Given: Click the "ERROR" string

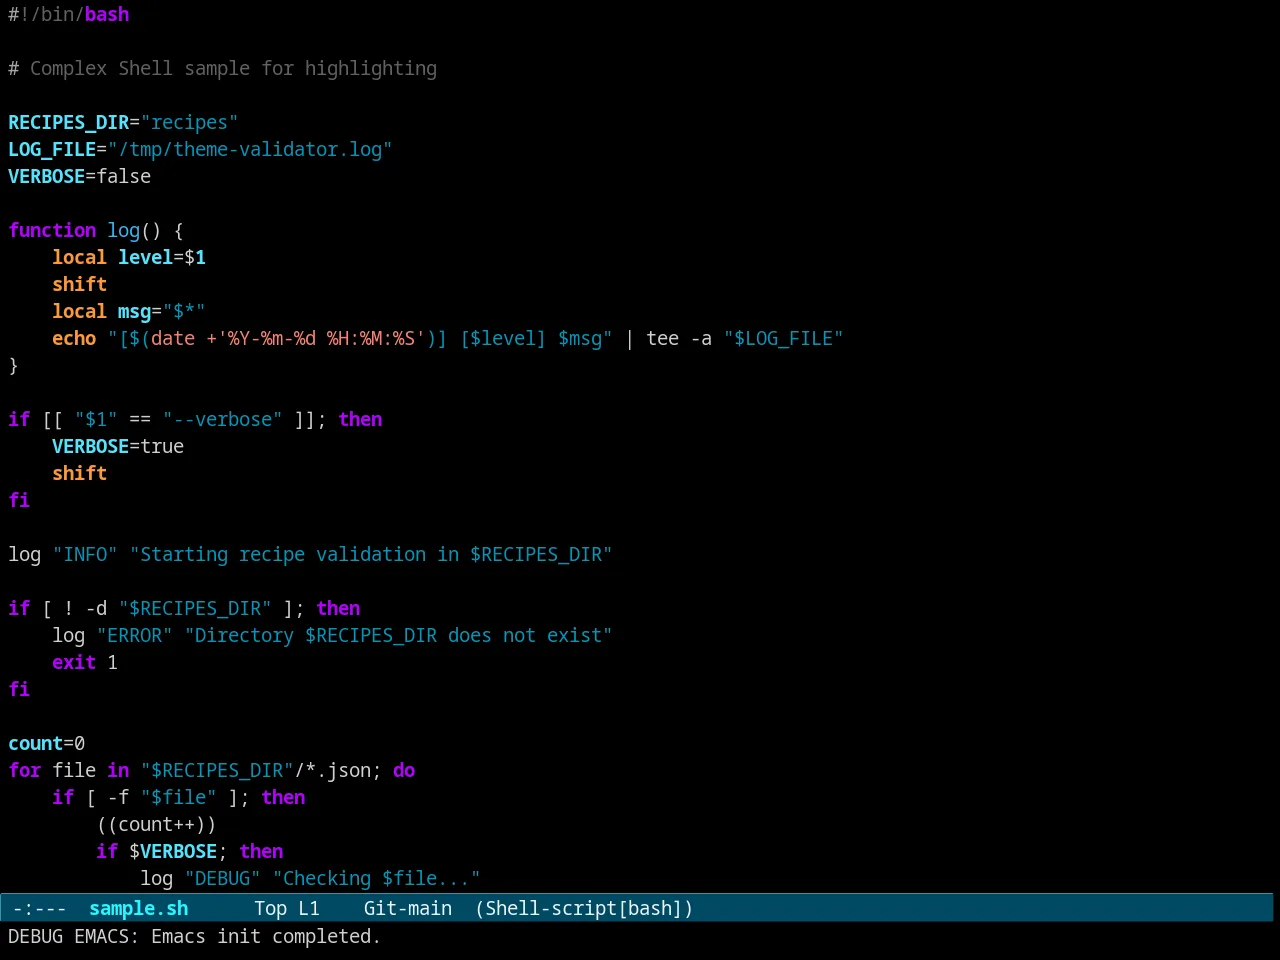Looking at the screenshot, I should [134, 635].
